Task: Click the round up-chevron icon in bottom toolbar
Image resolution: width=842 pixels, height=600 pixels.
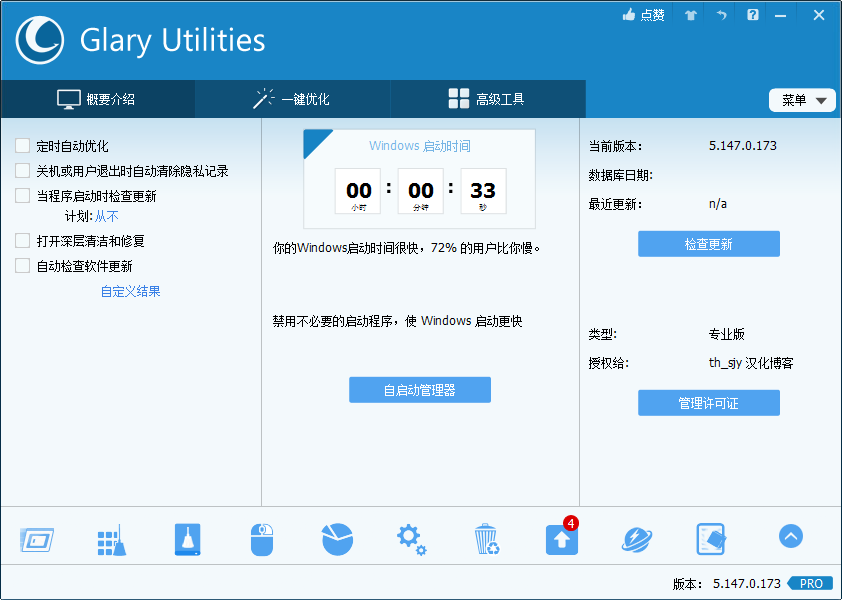Action: 790,536
